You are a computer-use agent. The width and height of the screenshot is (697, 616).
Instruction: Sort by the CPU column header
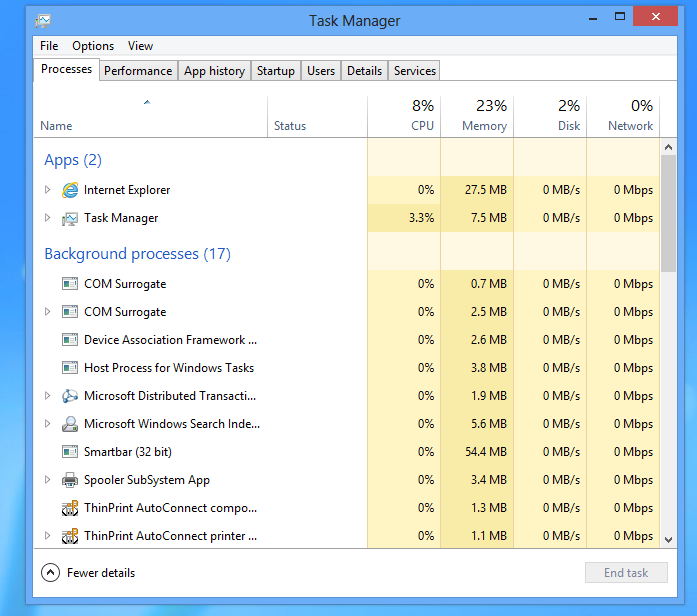[x=404, y=116]
